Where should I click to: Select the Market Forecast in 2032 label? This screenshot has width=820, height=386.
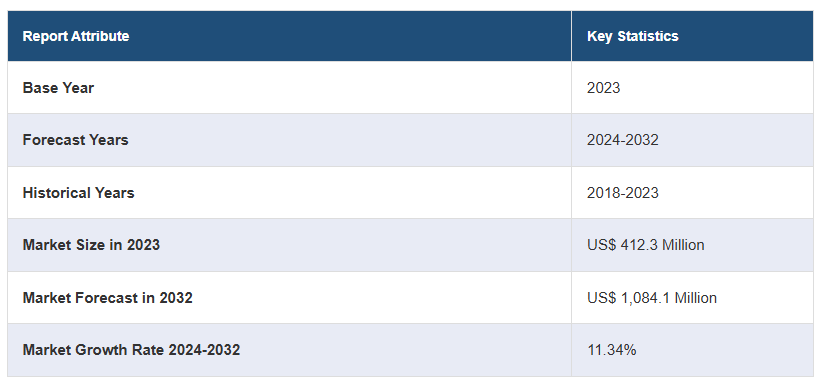pyautogui.click(x=108, y=298)
